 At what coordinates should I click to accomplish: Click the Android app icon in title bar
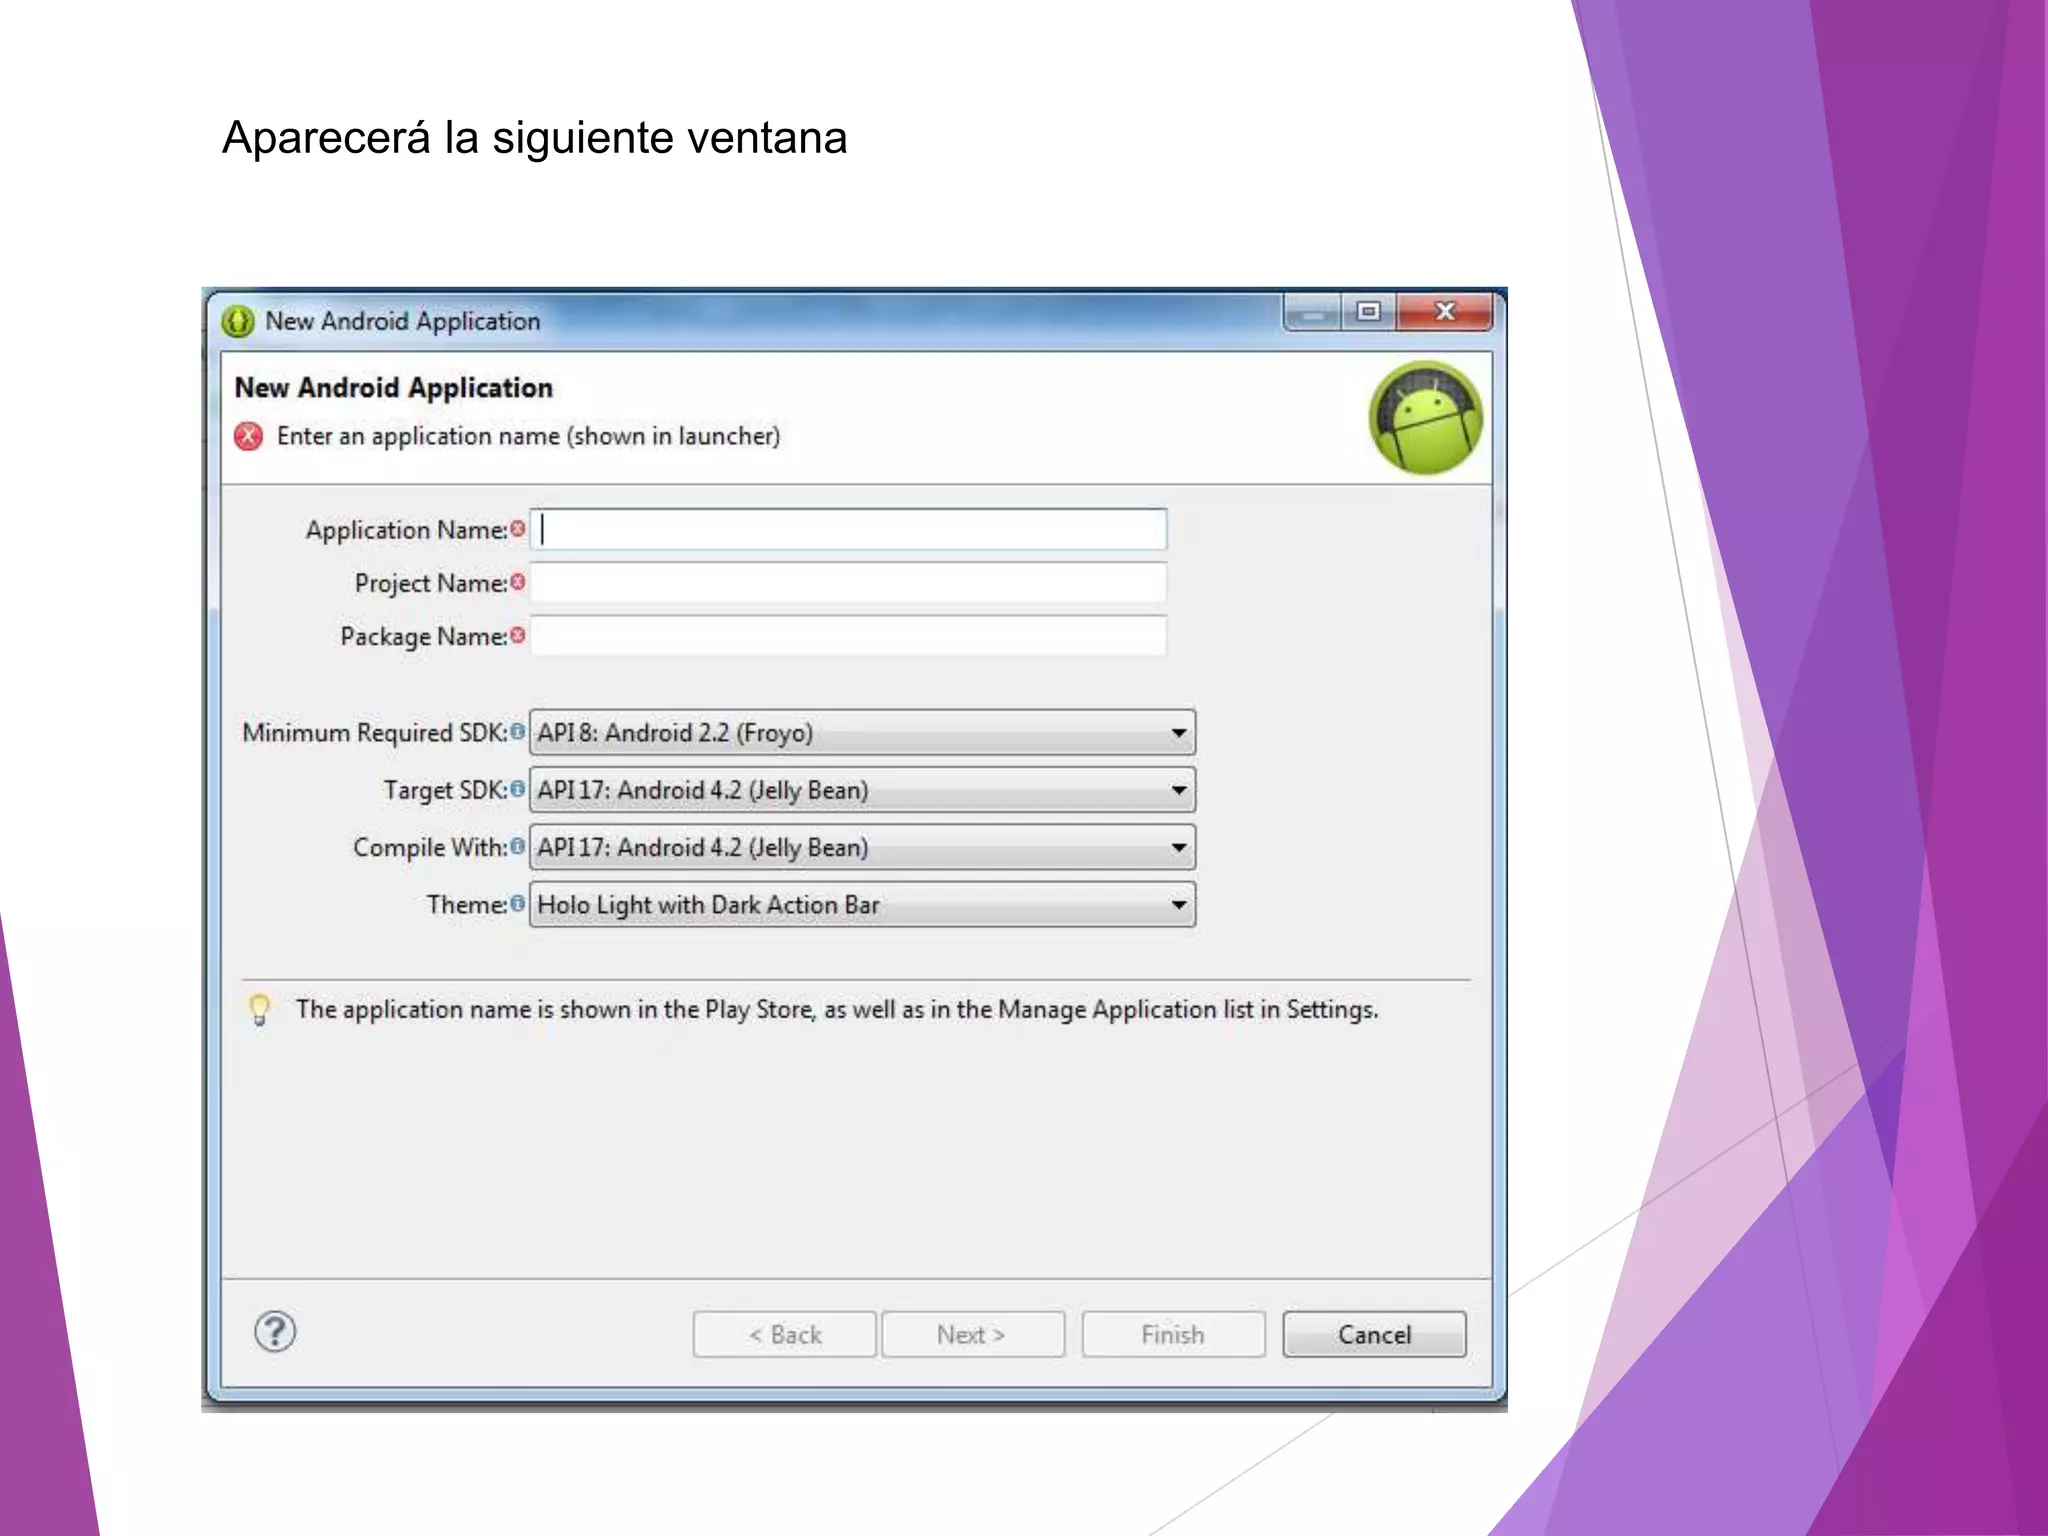238,321
